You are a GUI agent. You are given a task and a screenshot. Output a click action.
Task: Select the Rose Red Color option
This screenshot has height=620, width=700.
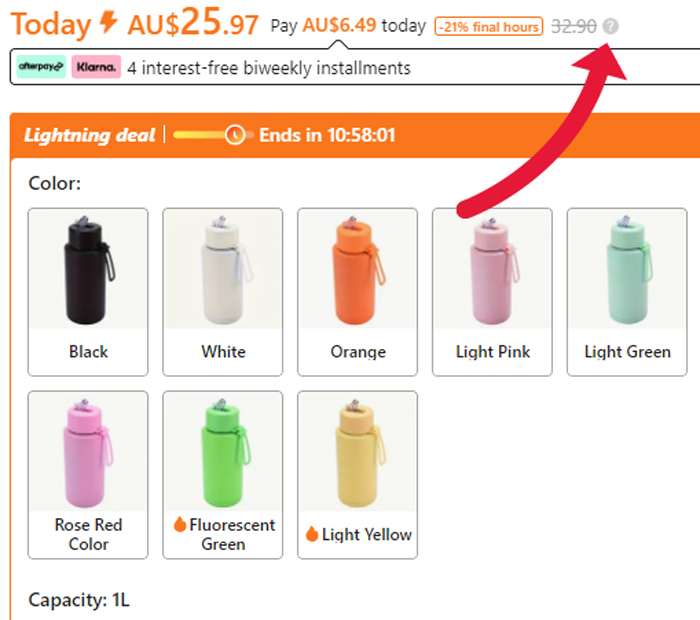click(88, 474)
